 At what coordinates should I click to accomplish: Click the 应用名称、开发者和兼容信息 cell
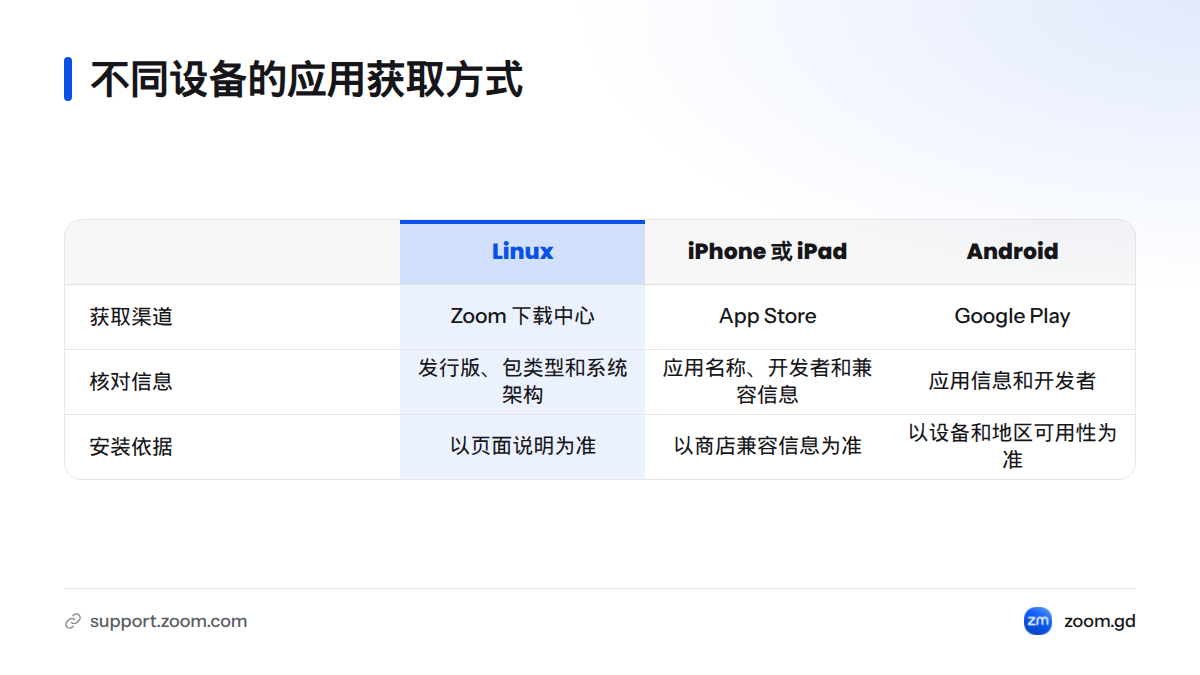(x=767, y=382)
